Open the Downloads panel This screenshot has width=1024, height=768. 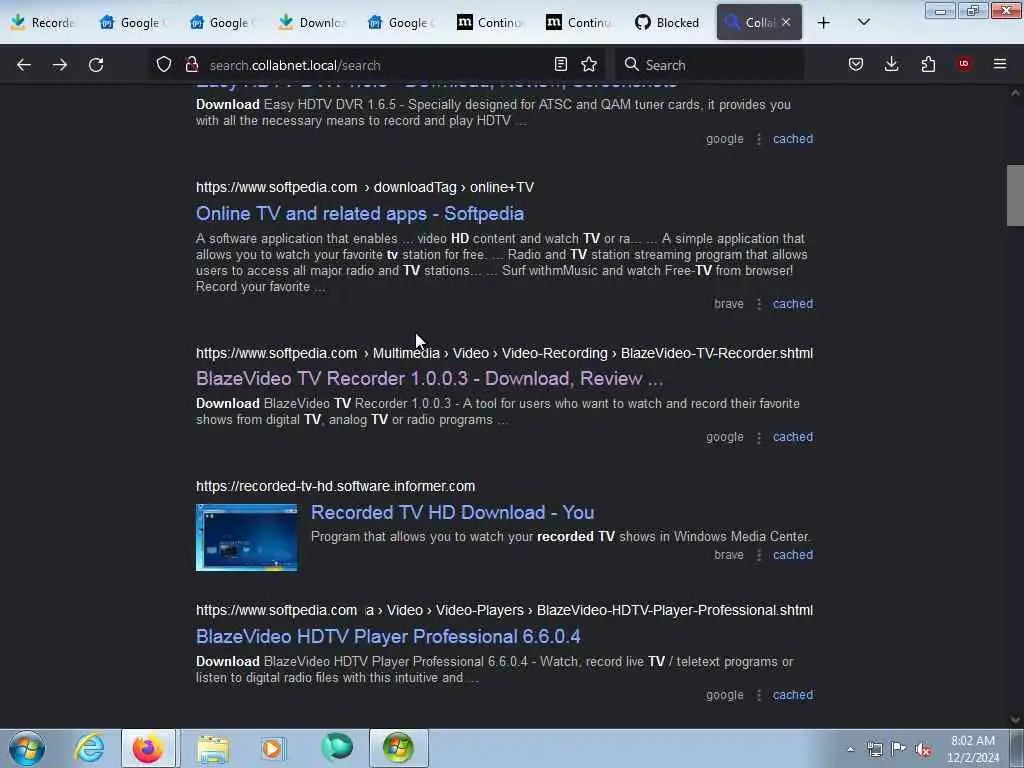point(891,64)
